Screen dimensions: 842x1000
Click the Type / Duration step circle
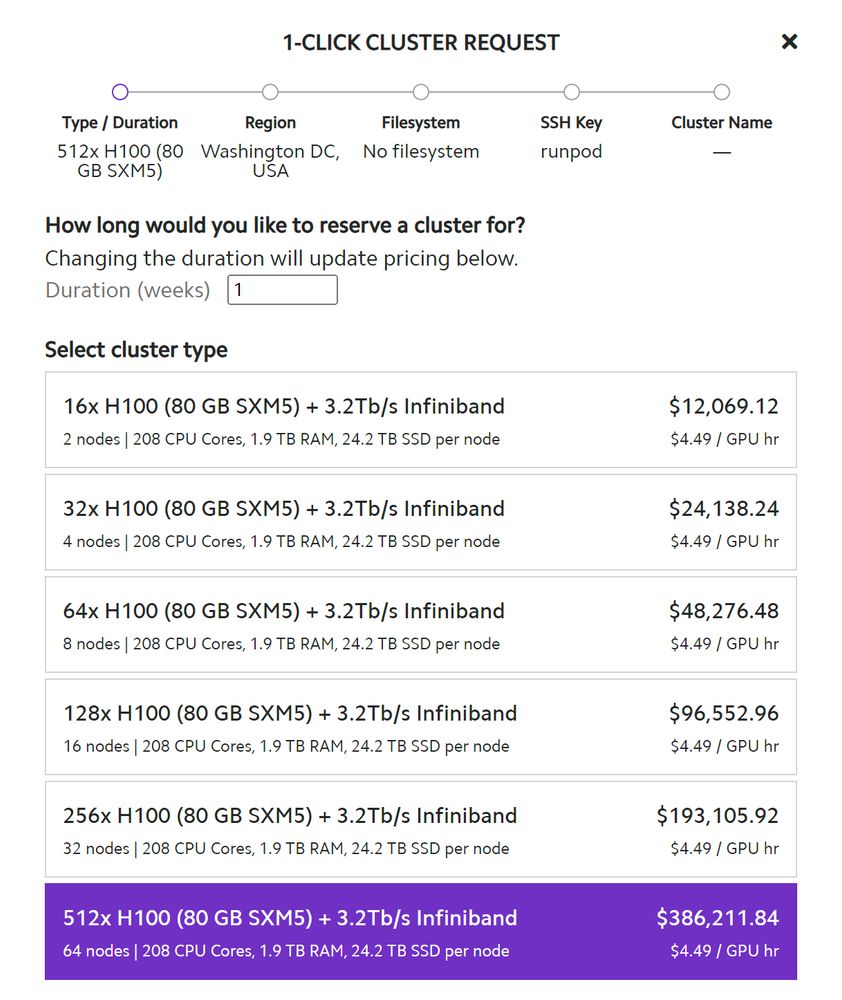point(120,92)
